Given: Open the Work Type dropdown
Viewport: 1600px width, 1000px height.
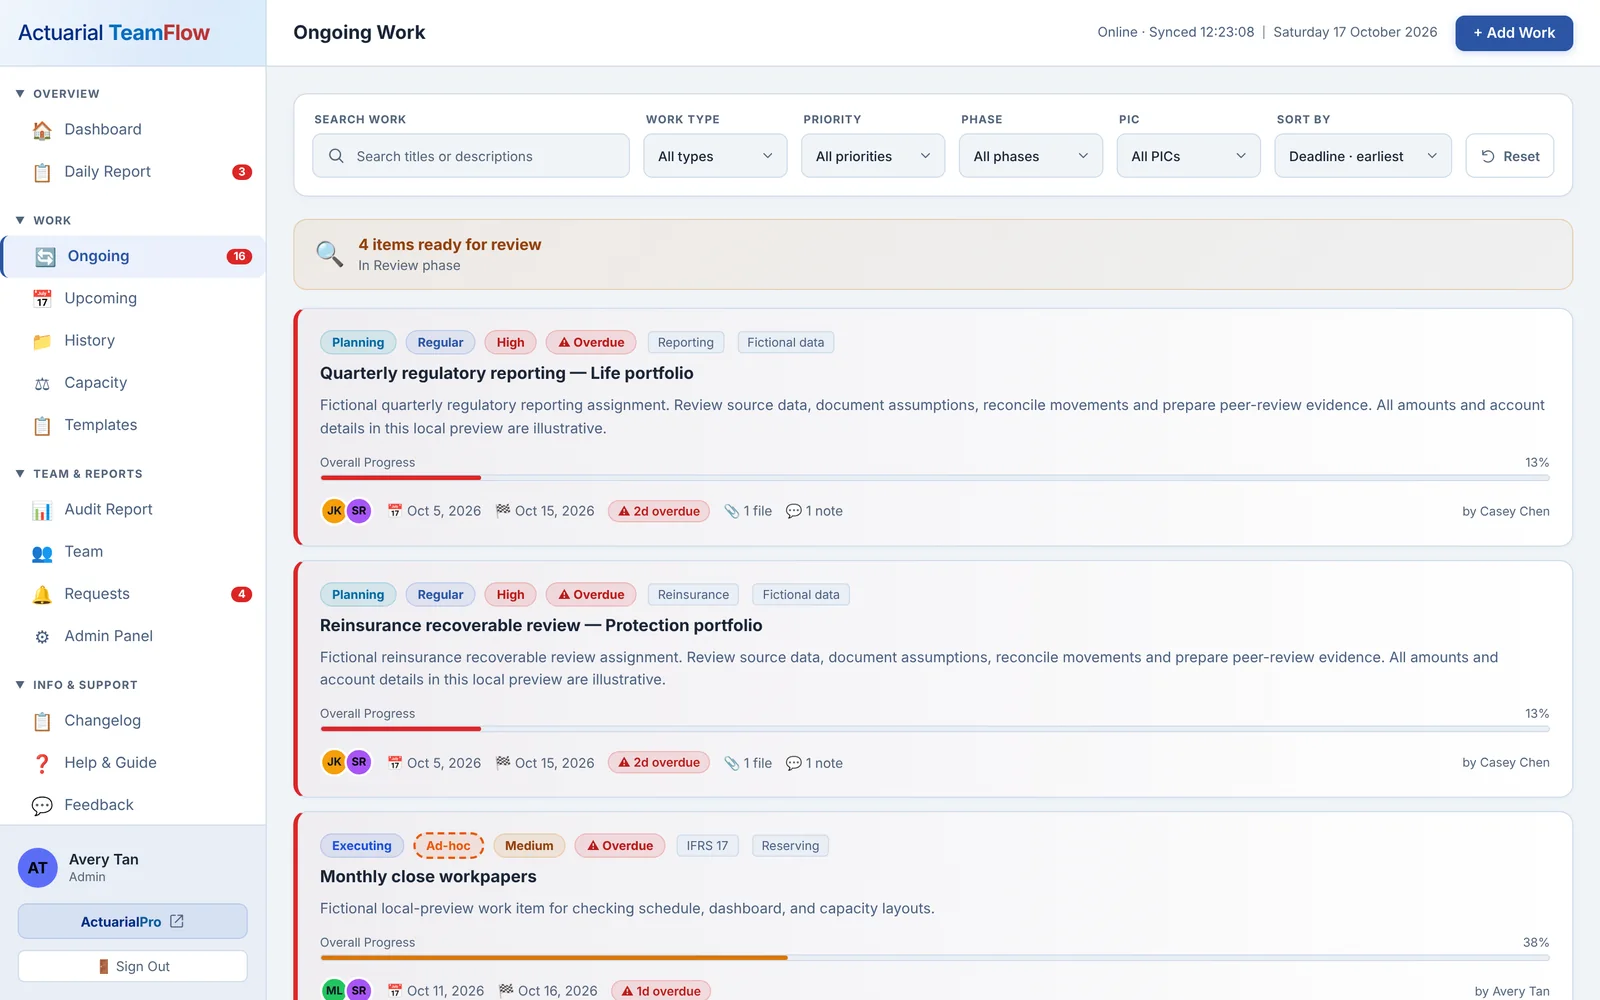Looking at the screenshot, I should (715, 156).
